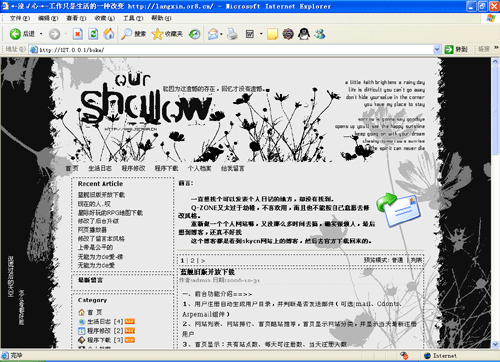The width and height of the screenshot is (500, 362).
Task: Open the Back button history dropdown
Action: click(x=41, y=34)
